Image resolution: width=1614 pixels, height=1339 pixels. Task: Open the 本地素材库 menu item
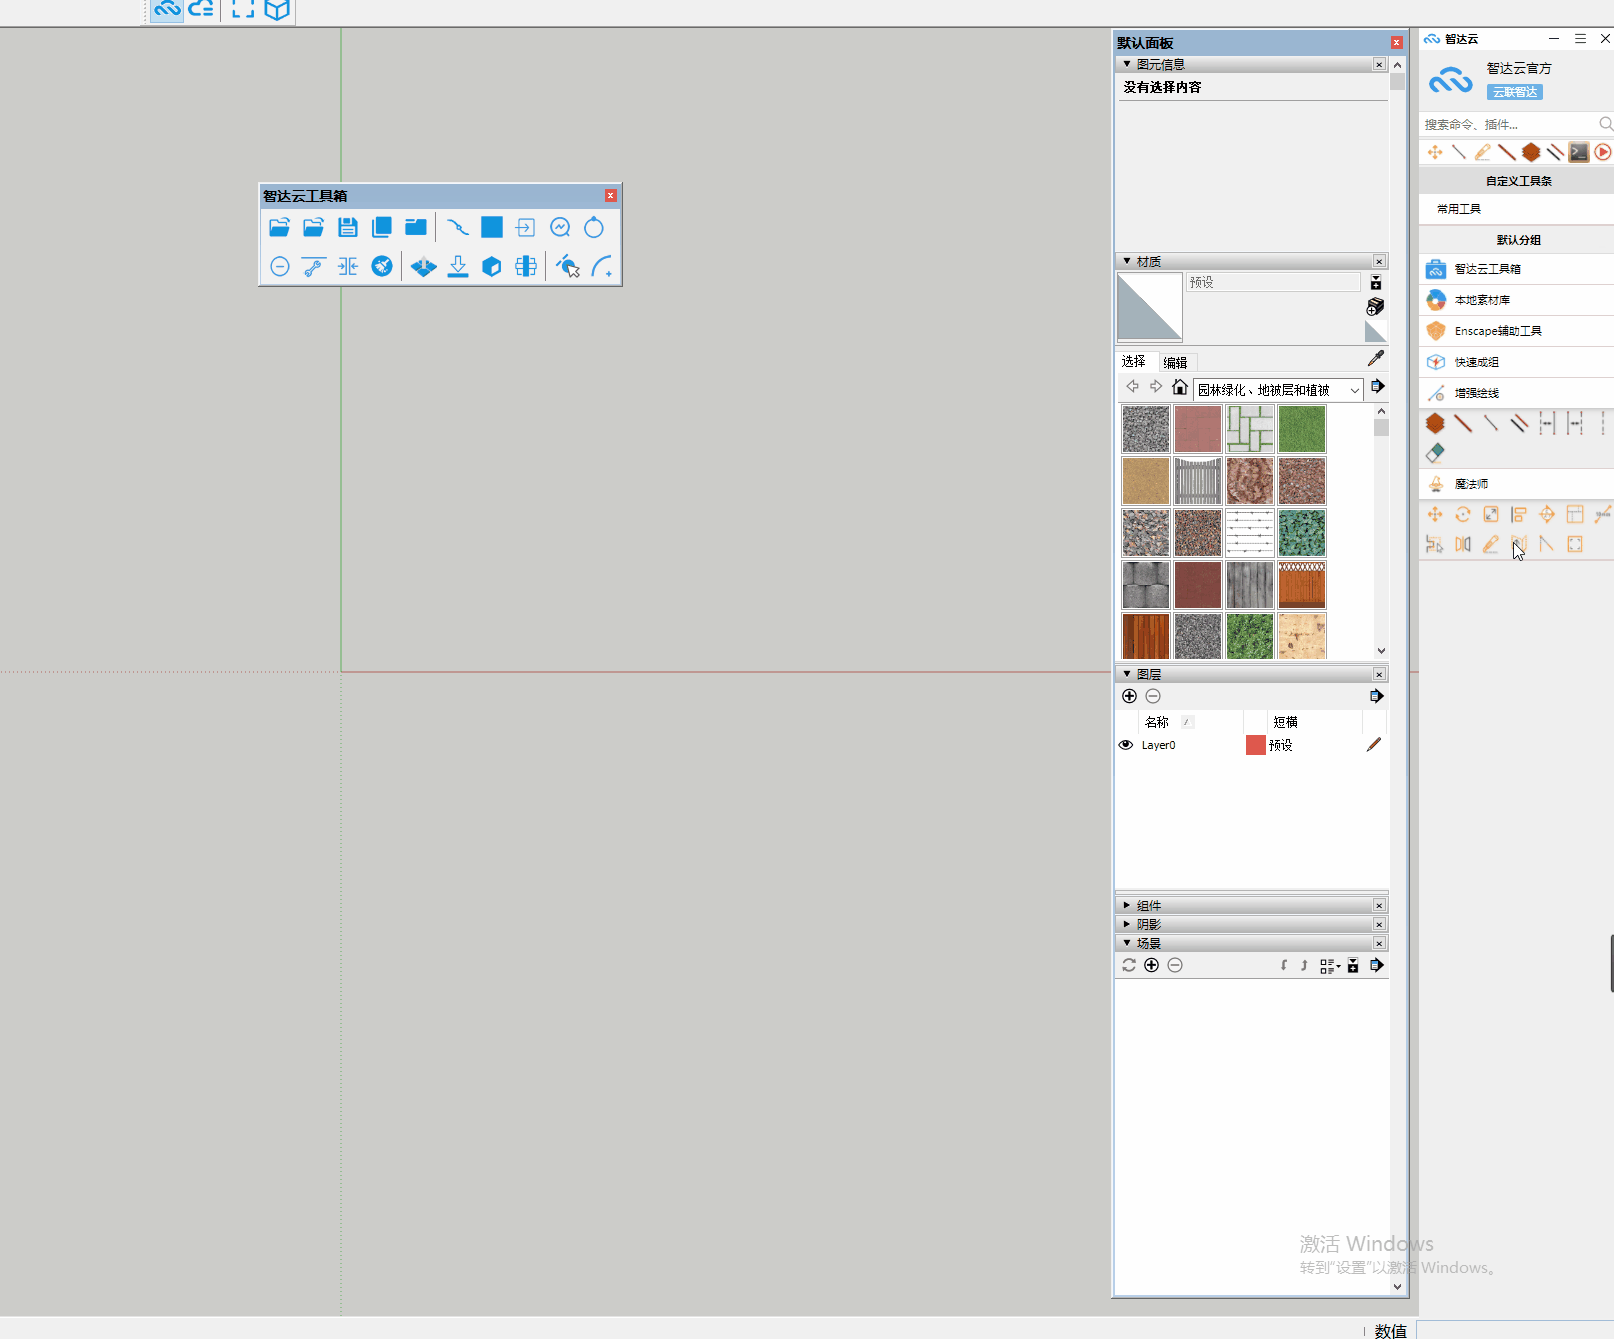[1482, 300]
